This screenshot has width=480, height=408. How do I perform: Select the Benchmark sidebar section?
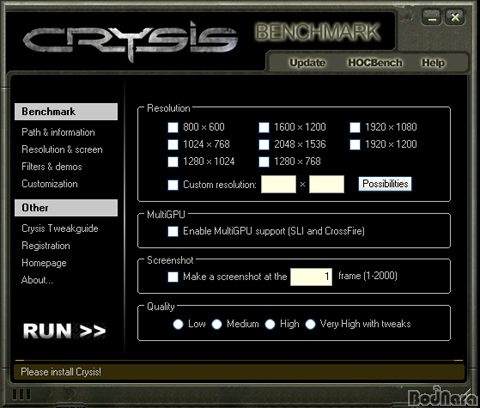pos(66,111)
